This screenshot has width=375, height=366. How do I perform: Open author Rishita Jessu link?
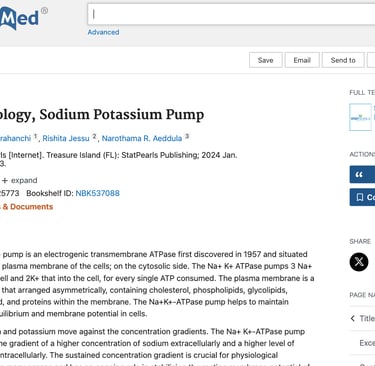coord(66,138)
